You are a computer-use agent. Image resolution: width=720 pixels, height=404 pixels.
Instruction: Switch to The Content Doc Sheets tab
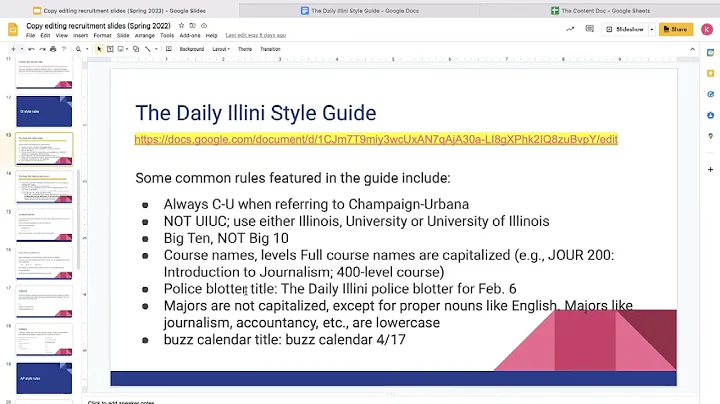click(600, 11)
